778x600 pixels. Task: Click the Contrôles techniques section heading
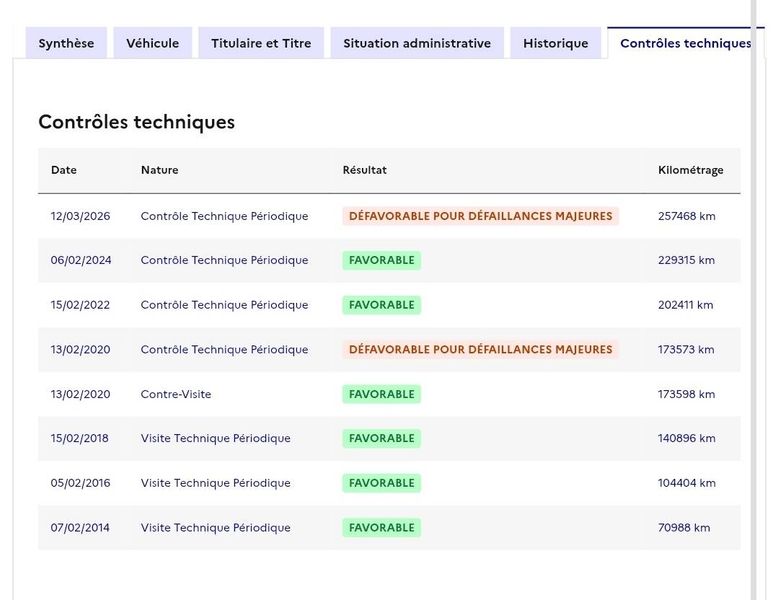click(x=136, y=122)
